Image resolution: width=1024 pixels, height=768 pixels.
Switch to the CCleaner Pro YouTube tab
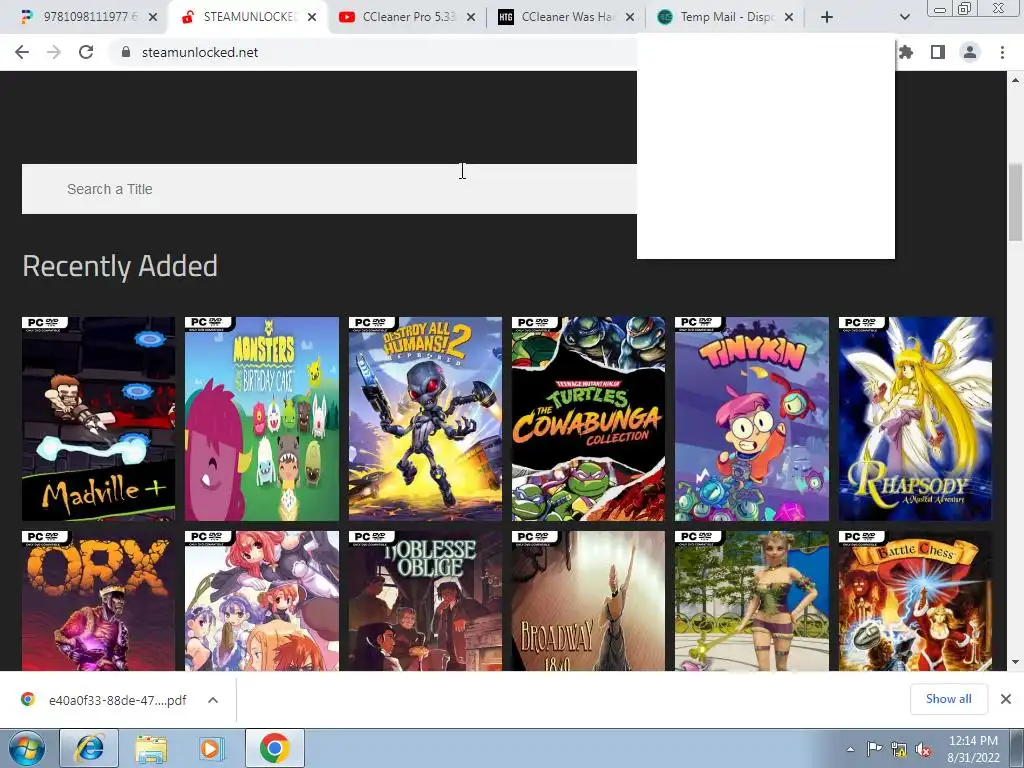pyautogui.click(x=405, y=17)
